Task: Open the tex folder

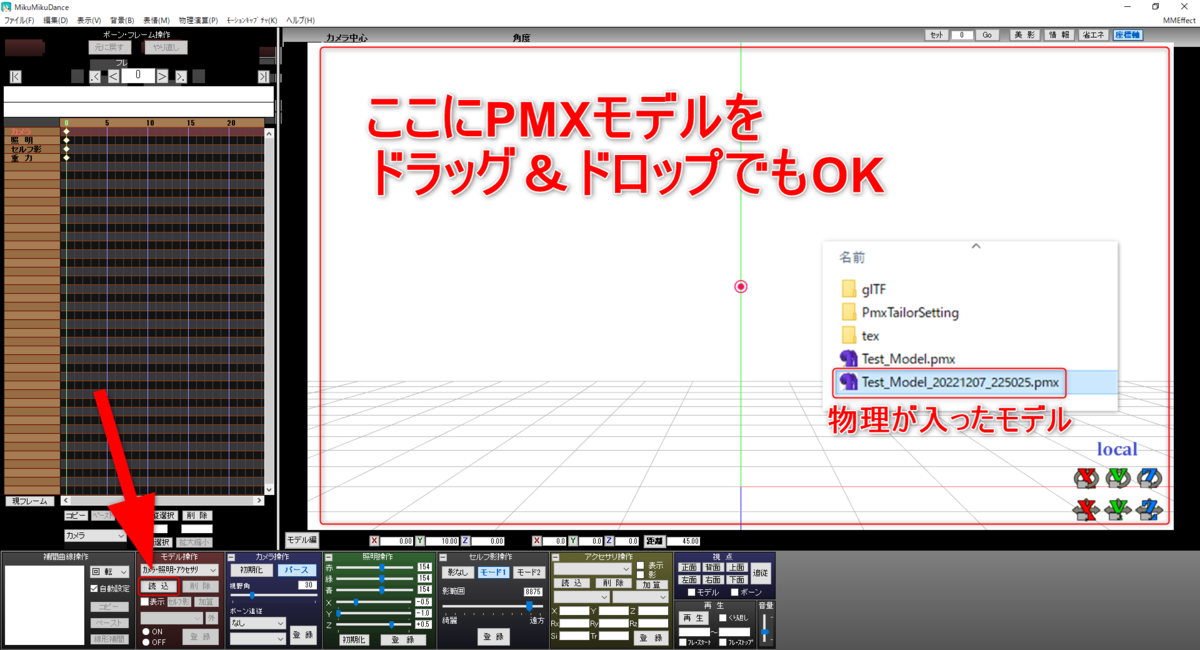Action: pyautogui.click(x=861, y=335)
